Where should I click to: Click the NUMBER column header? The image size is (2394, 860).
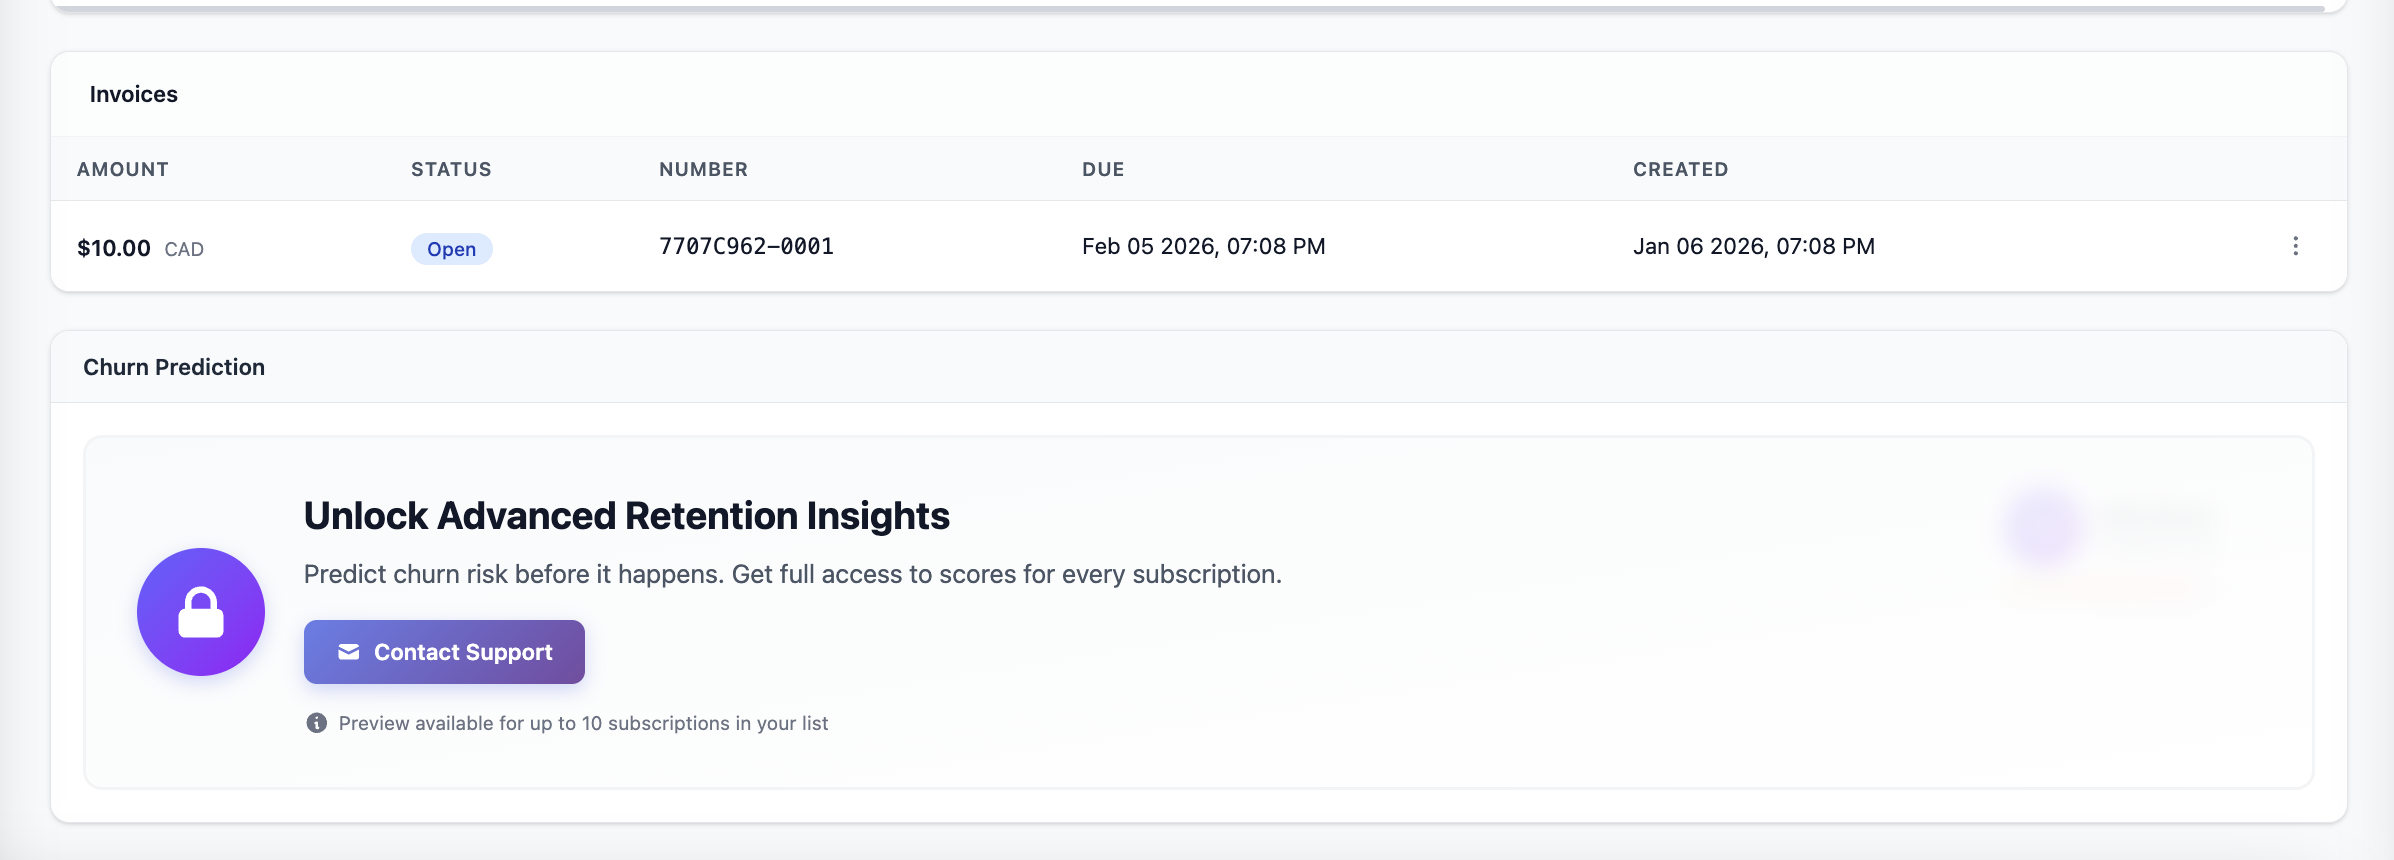tap(703, 169)
